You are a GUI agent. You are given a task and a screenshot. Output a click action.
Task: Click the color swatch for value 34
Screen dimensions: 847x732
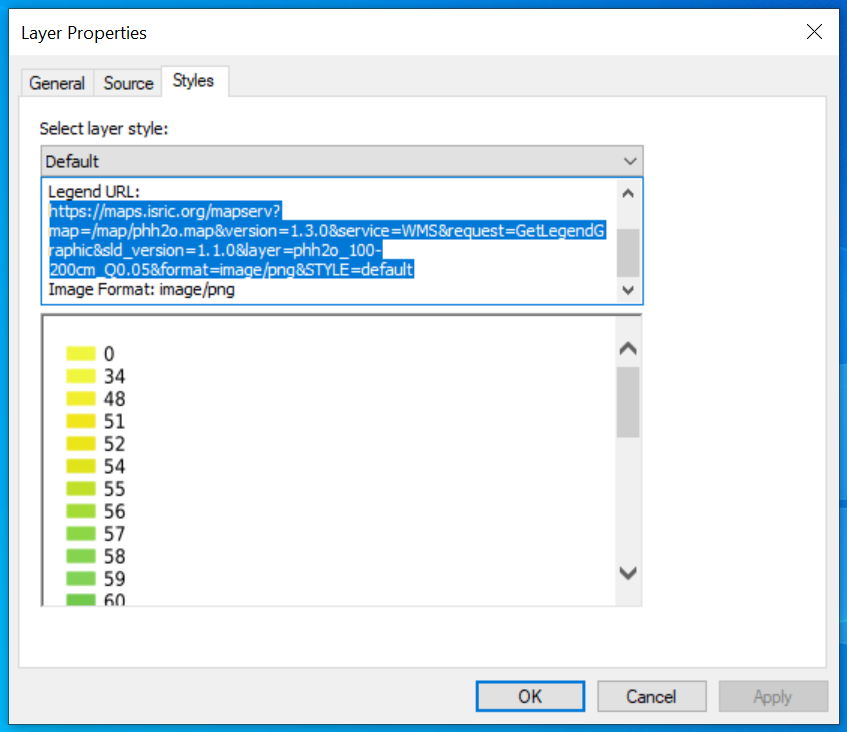[x=80, y=376]
